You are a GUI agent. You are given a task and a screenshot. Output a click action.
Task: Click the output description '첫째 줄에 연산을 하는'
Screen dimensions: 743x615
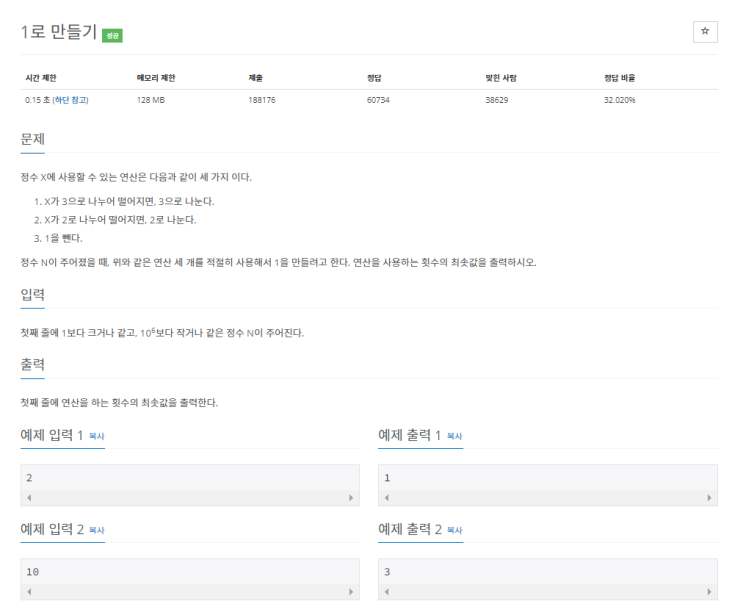119,403
